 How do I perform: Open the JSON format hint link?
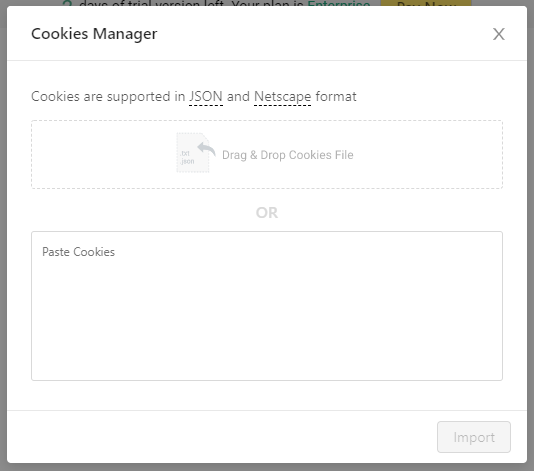click(x=206, y=96)
